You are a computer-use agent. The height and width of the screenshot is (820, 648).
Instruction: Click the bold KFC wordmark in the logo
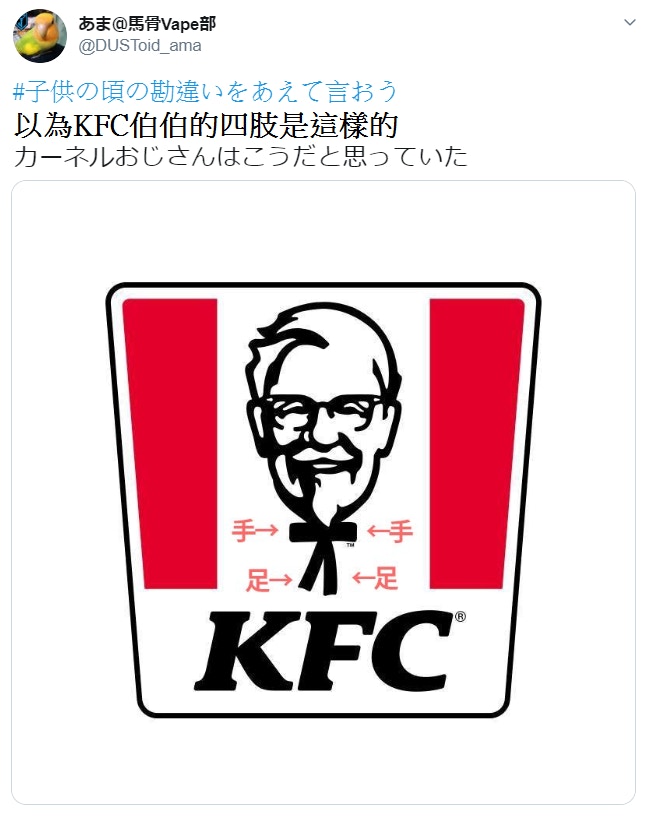pyautogui.click(x=323, y=651)
